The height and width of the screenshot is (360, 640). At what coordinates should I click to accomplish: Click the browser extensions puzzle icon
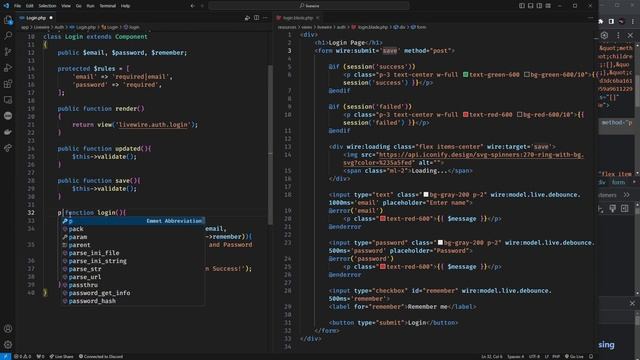(601, 21)
